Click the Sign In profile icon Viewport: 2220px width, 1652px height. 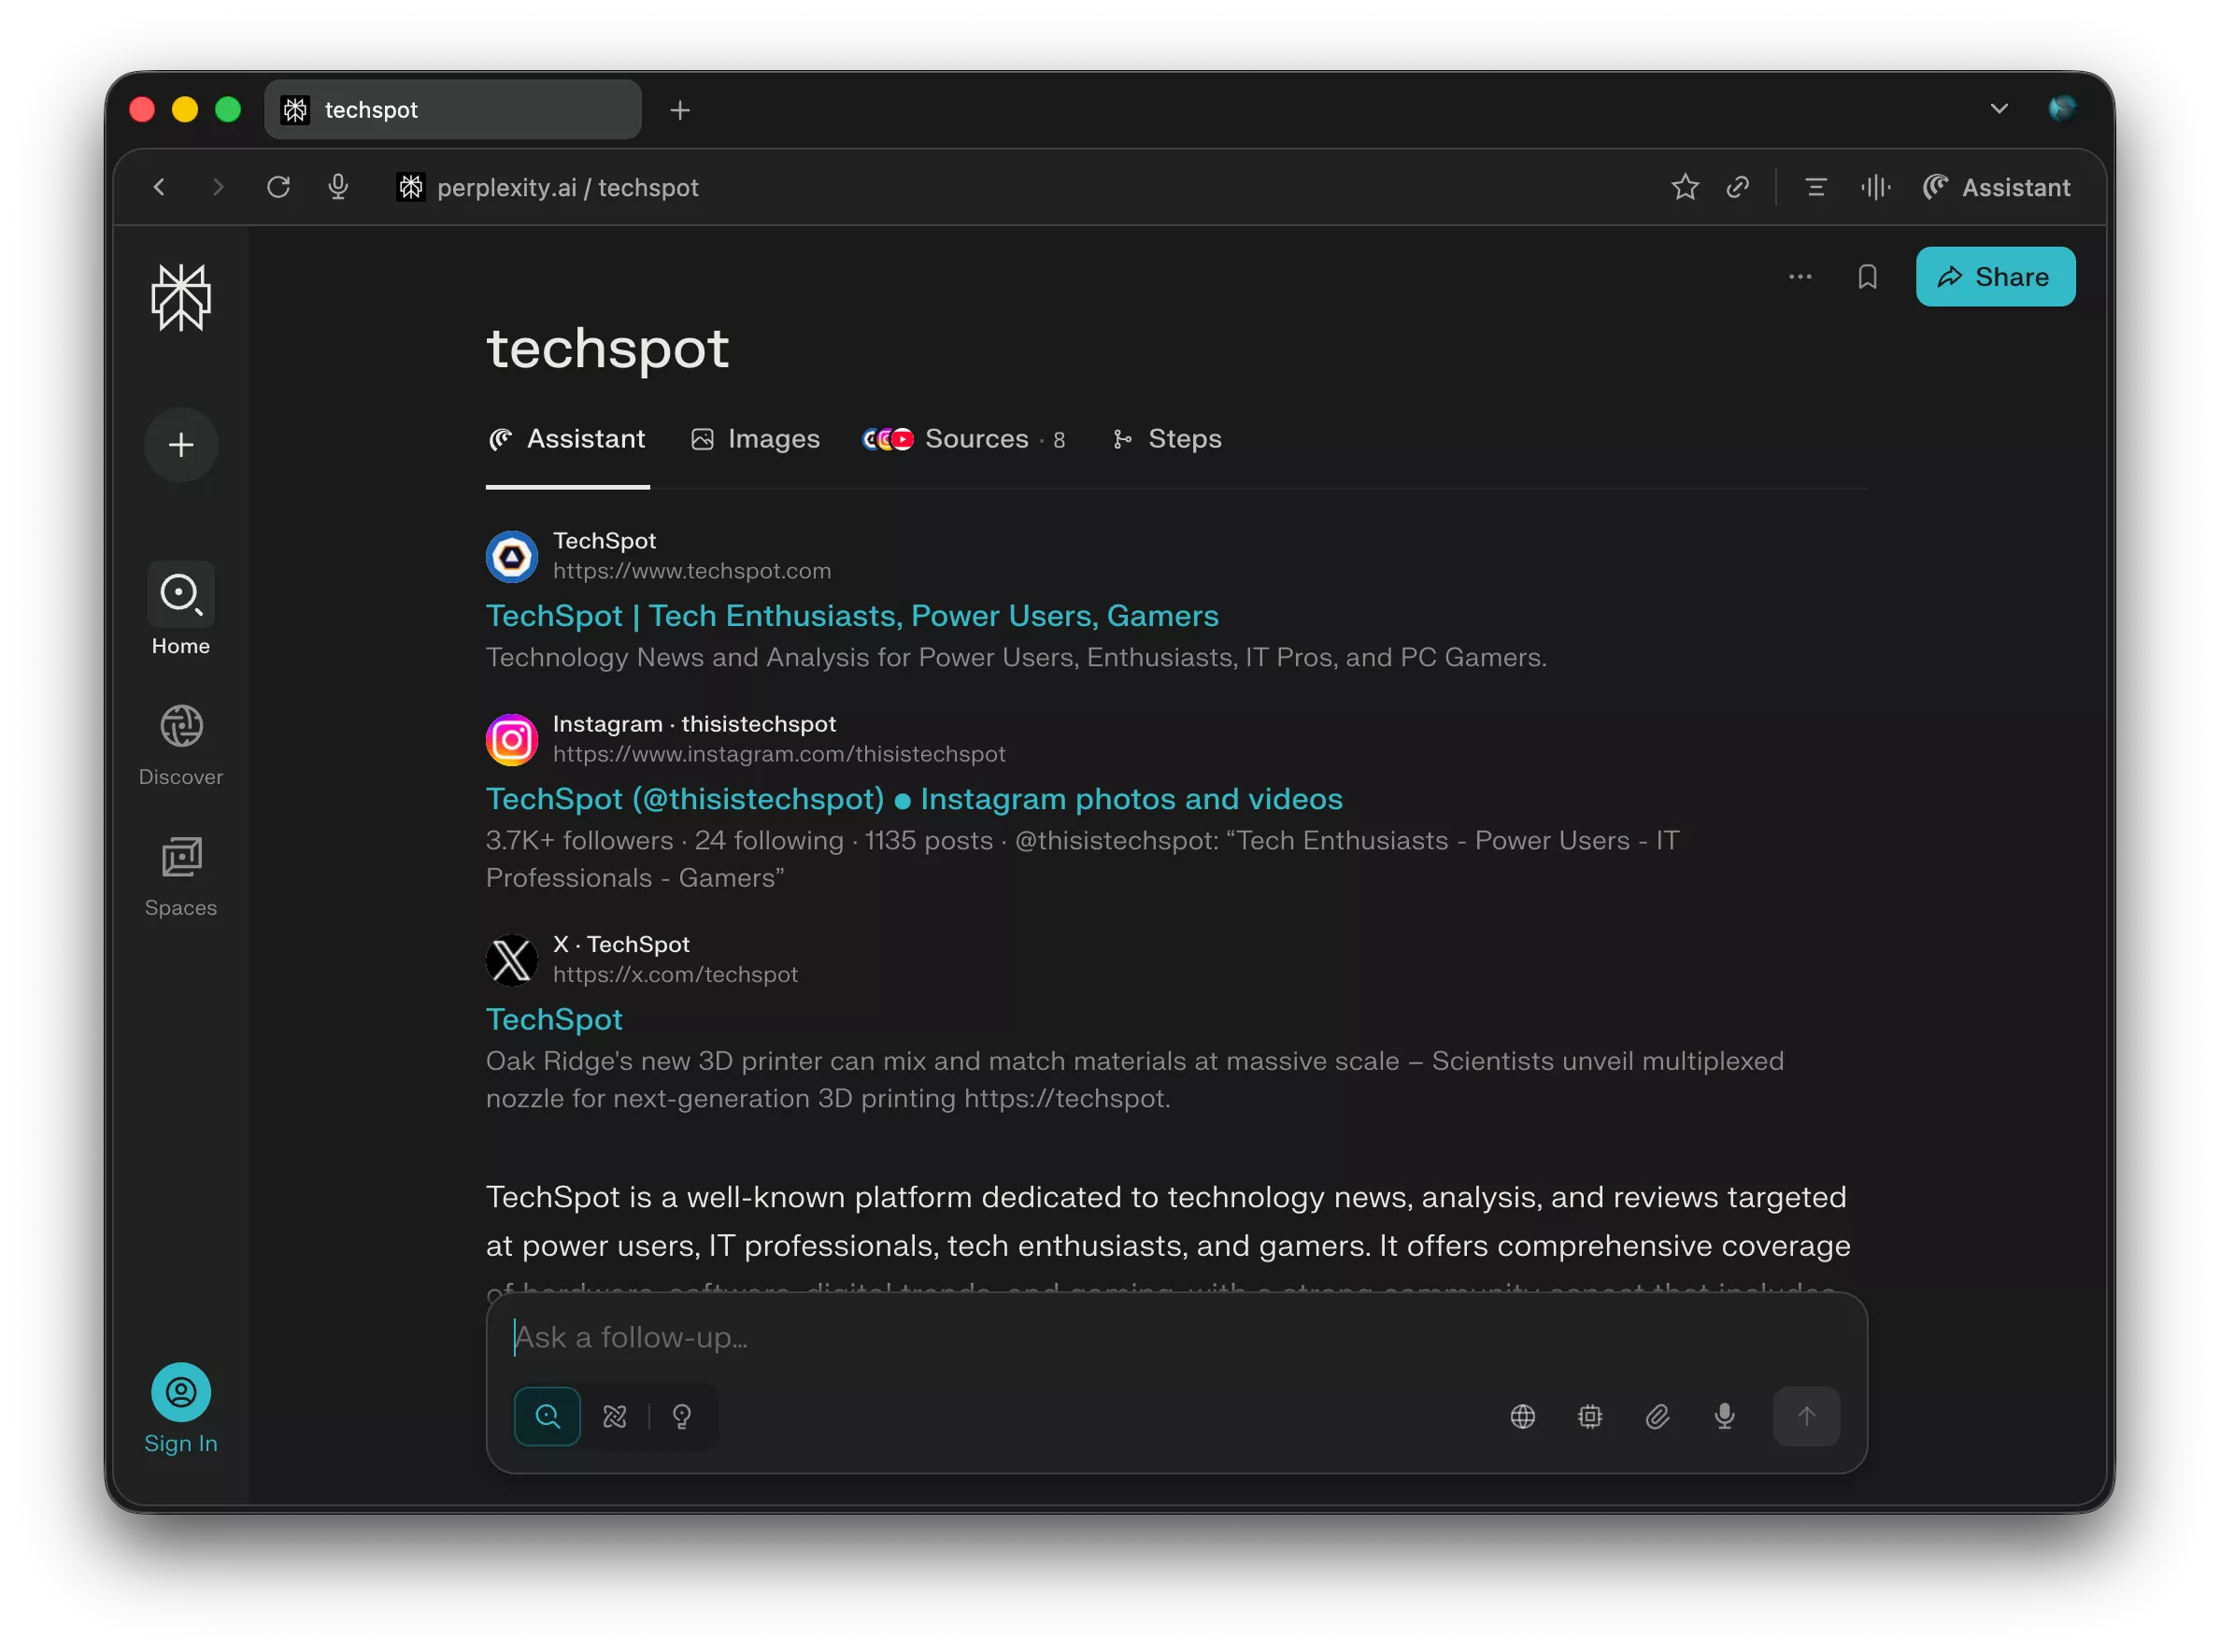tap(181, 1392)
